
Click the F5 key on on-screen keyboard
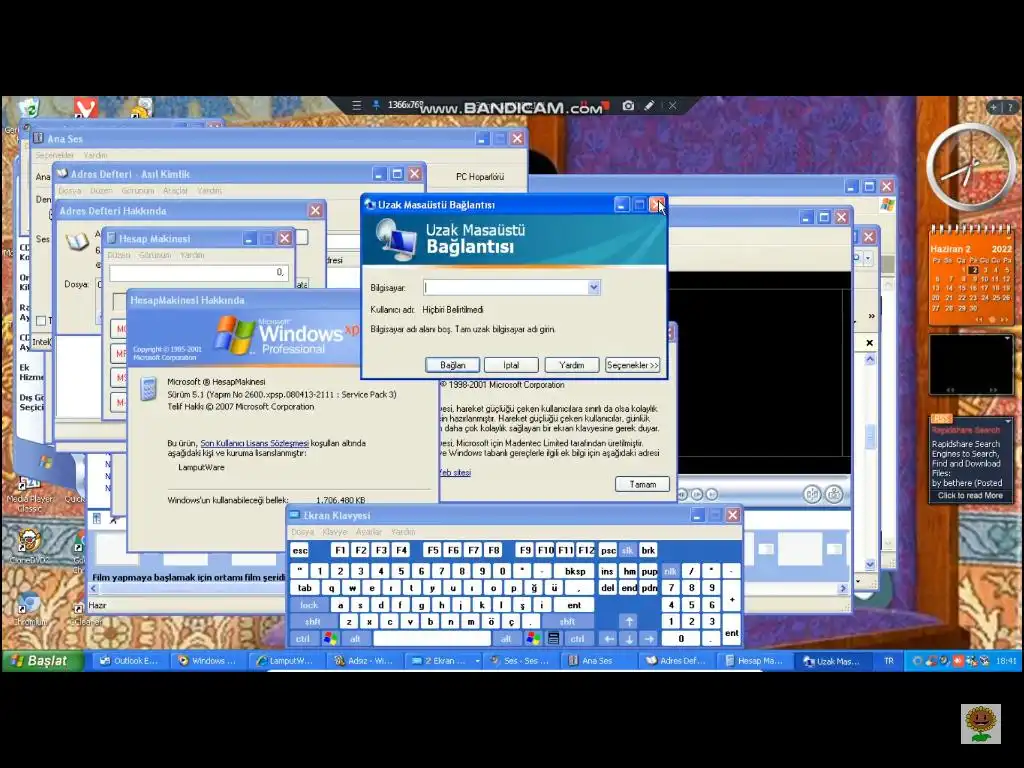pyautogui.click(x=433, y=551)
